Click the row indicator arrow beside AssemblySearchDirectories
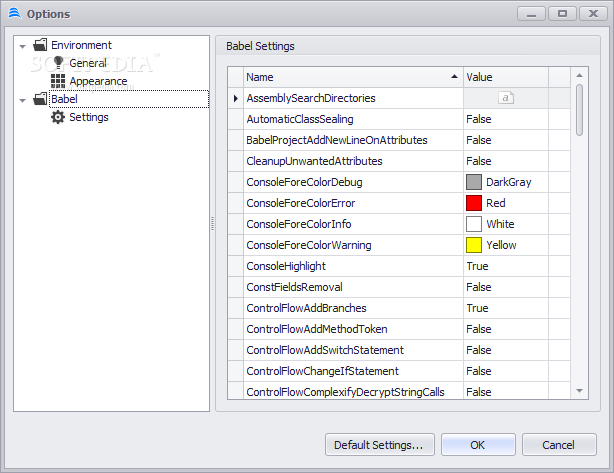The image size is (614, 473). tap(235, 98)
